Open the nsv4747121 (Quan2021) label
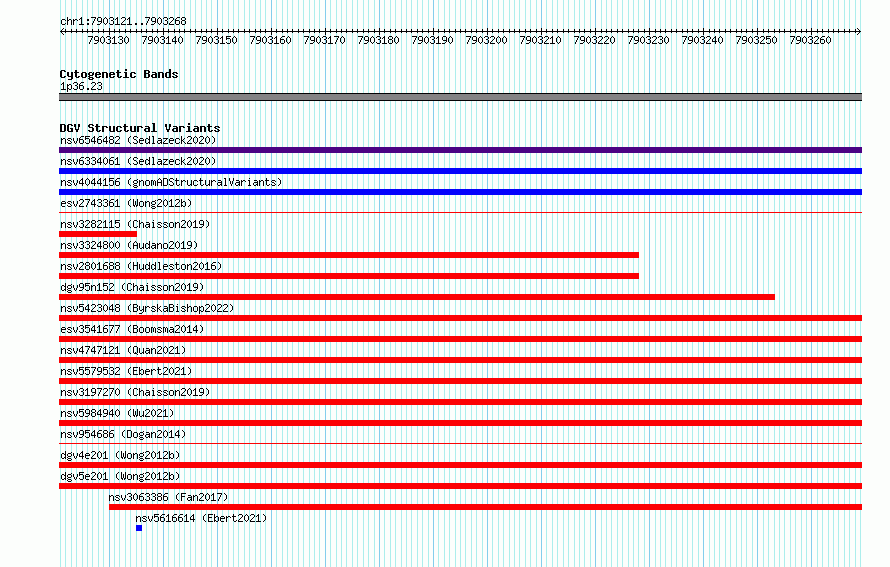The height and width of the screenshot is (567, 890). click(x=123, y=350)
